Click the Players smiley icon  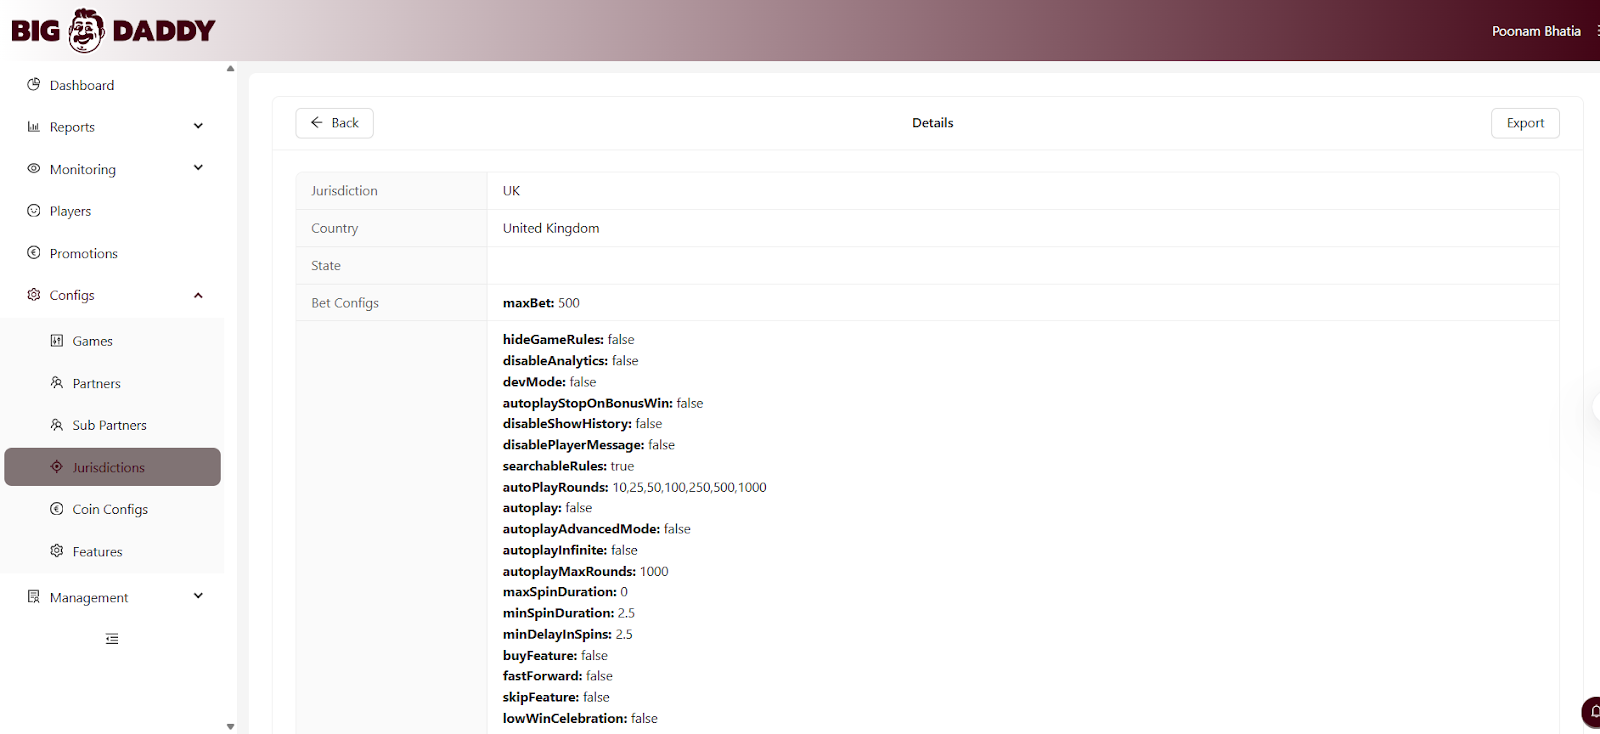[x=34, y=211]
